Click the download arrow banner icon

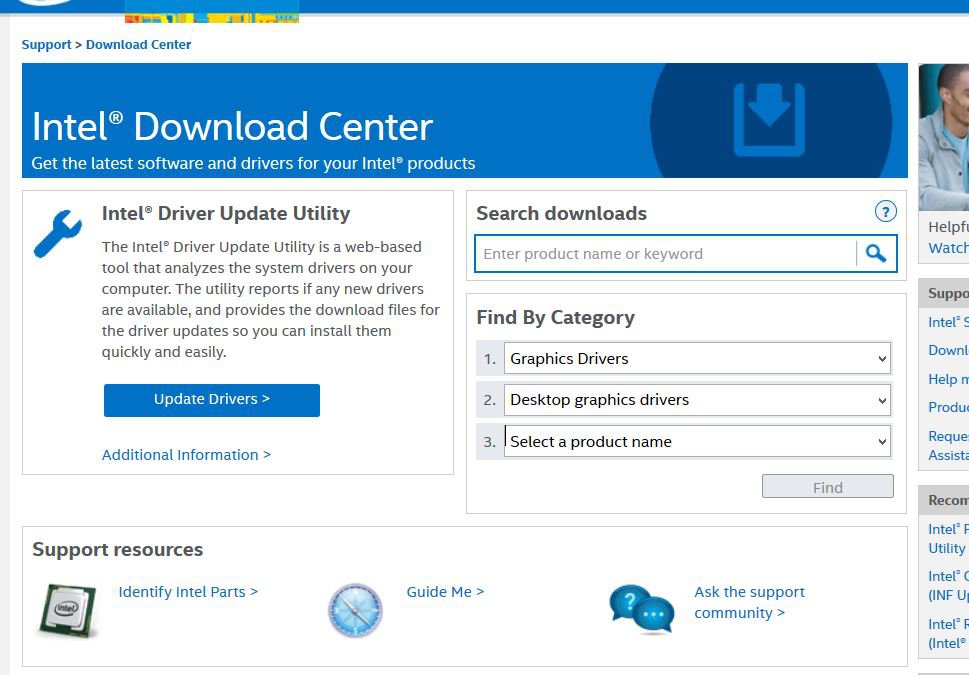(x=768, y=119)
